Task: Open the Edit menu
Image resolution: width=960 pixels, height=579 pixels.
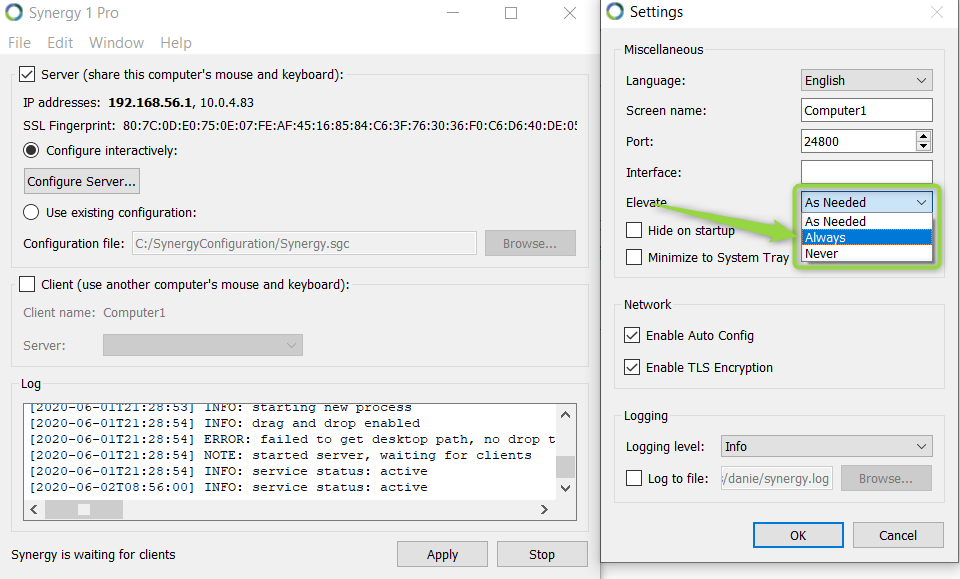Action: [60, 43]
